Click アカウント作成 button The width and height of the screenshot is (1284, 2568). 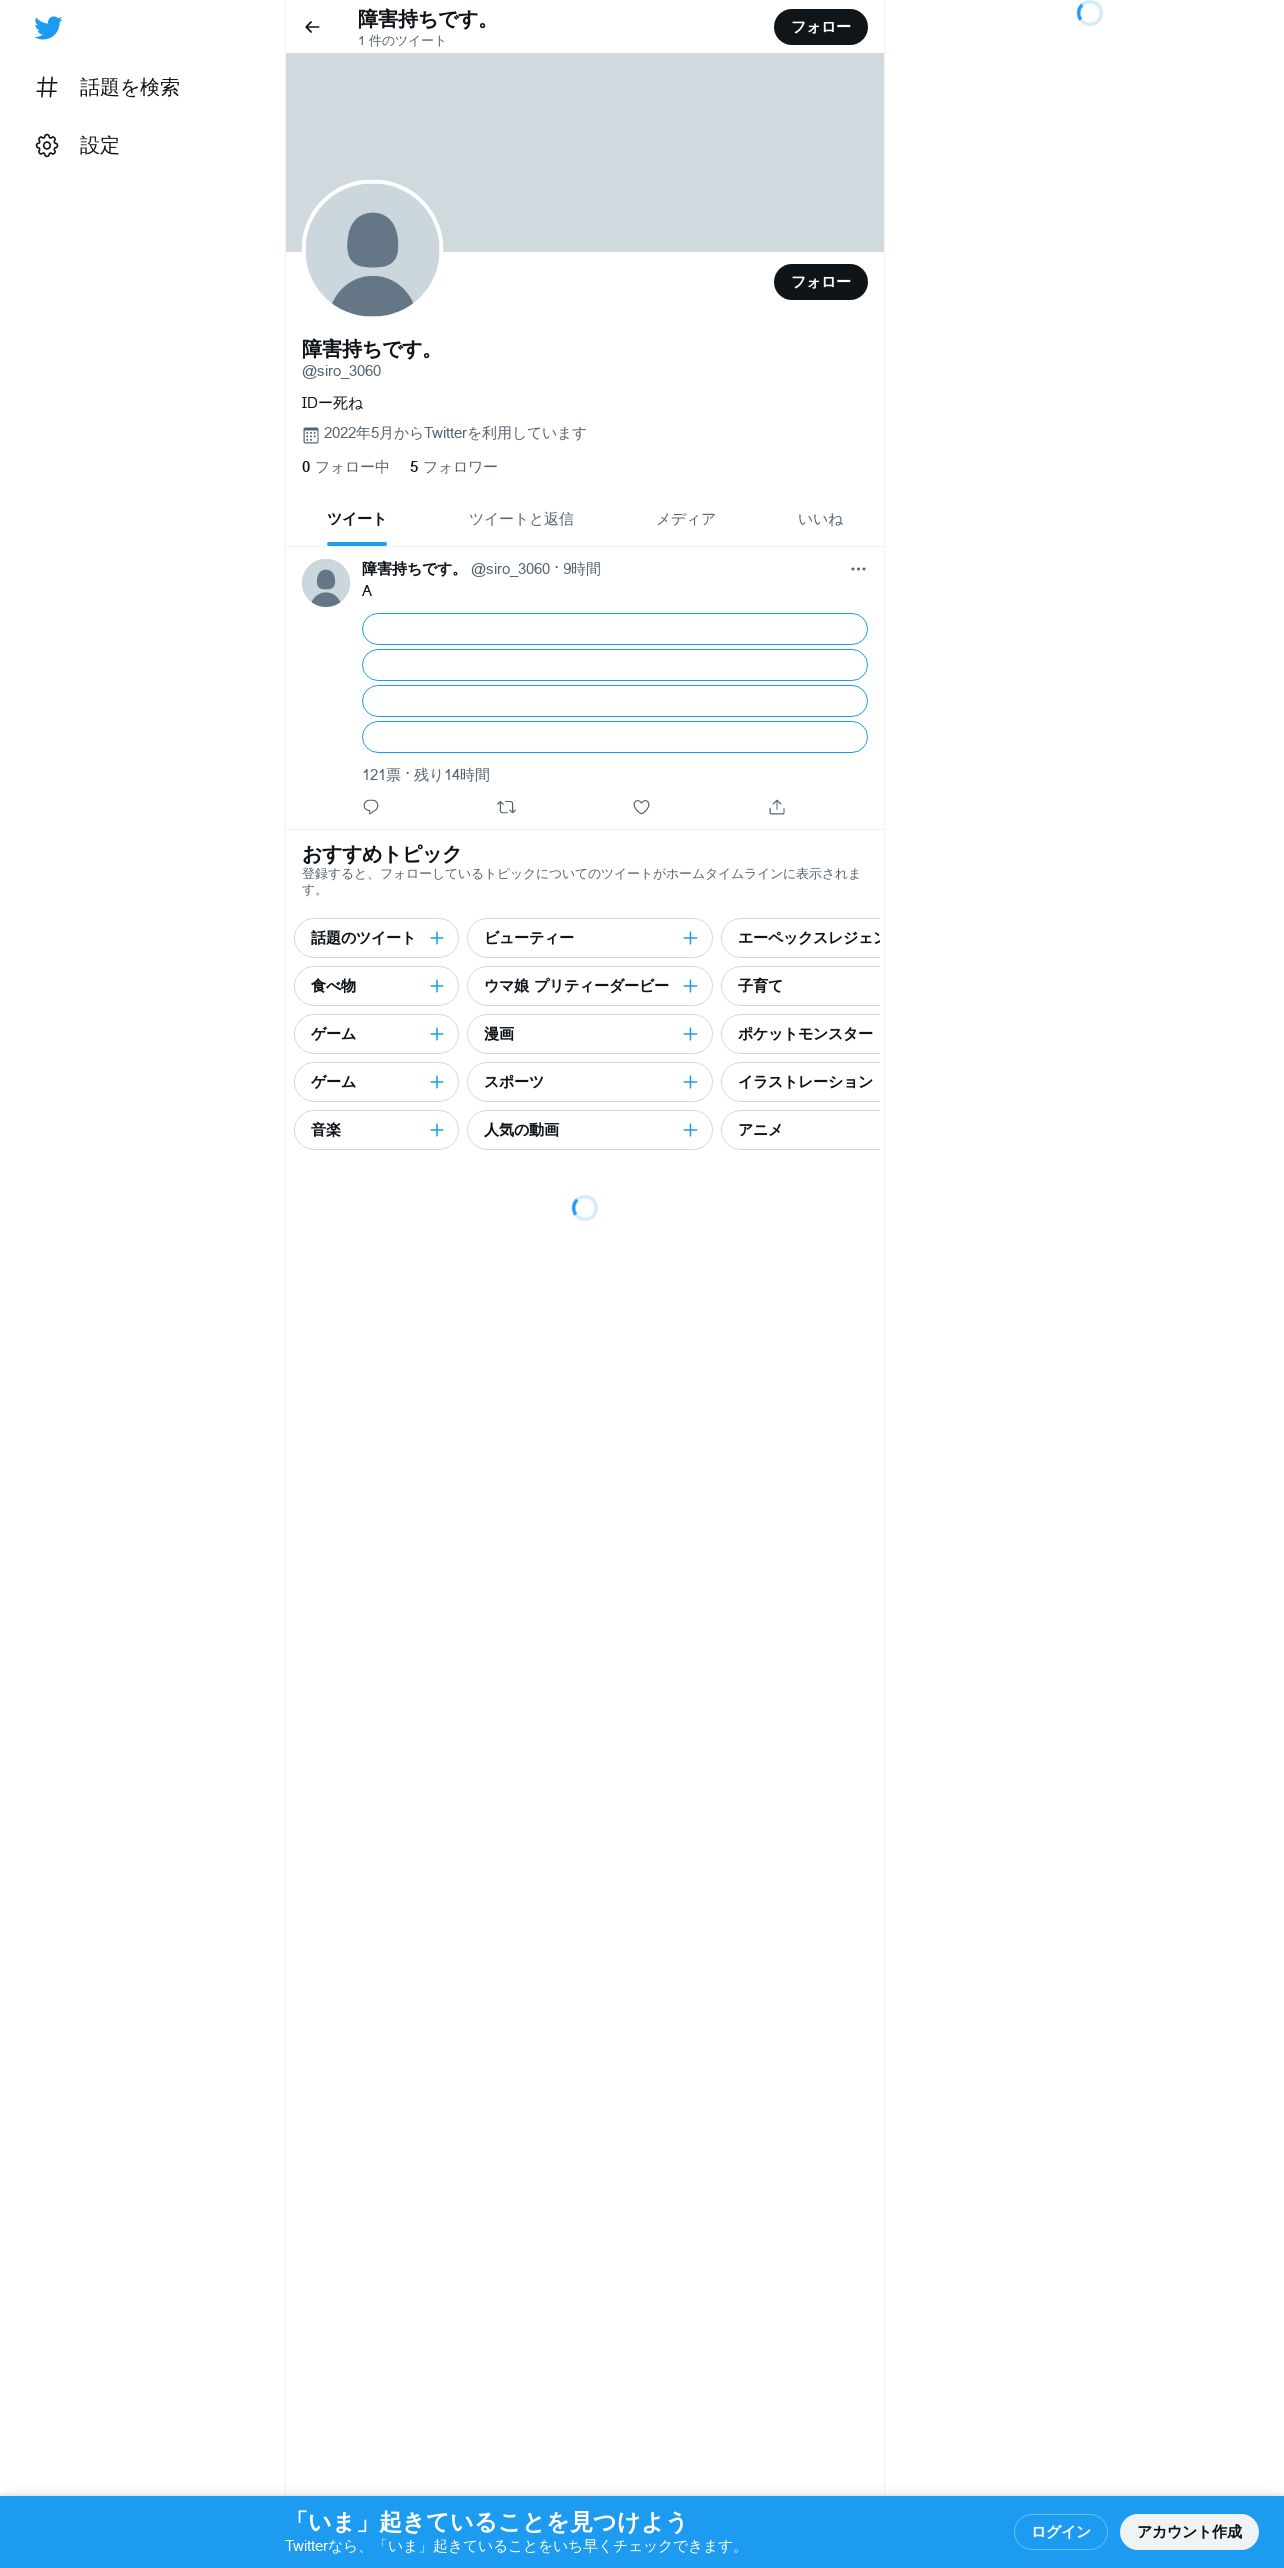tap(1189, 2531)
